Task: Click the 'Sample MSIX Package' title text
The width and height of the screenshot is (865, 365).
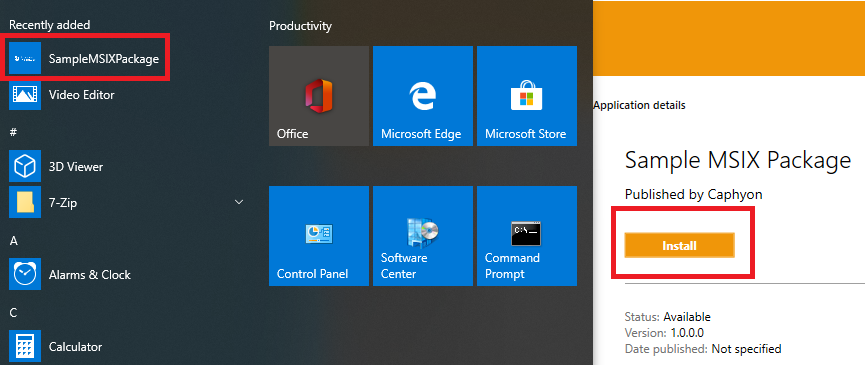Action: [738, 160]
